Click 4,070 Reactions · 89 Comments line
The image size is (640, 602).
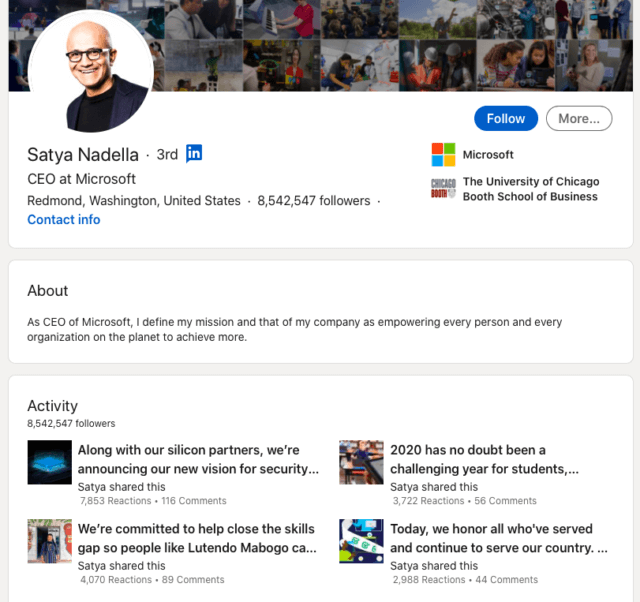152,580
